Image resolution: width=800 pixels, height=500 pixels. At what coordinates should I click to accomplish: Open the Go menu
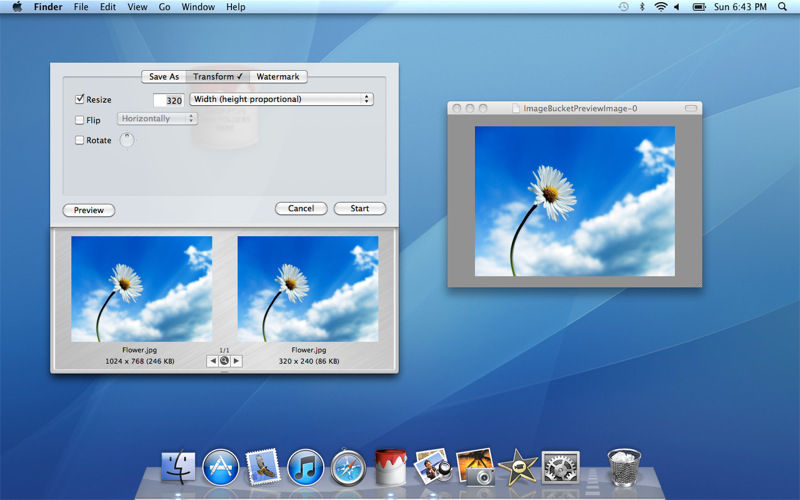(164, 7)
